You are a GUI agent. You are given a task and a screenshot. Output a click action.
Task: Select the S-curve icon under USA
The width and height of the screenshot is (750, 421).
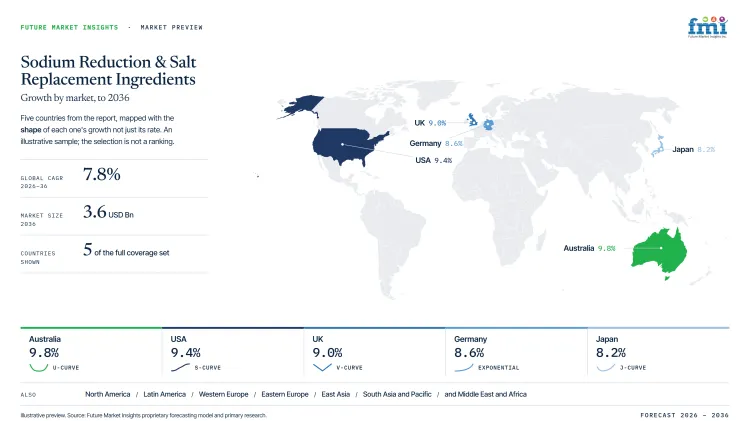coord(180,368)
